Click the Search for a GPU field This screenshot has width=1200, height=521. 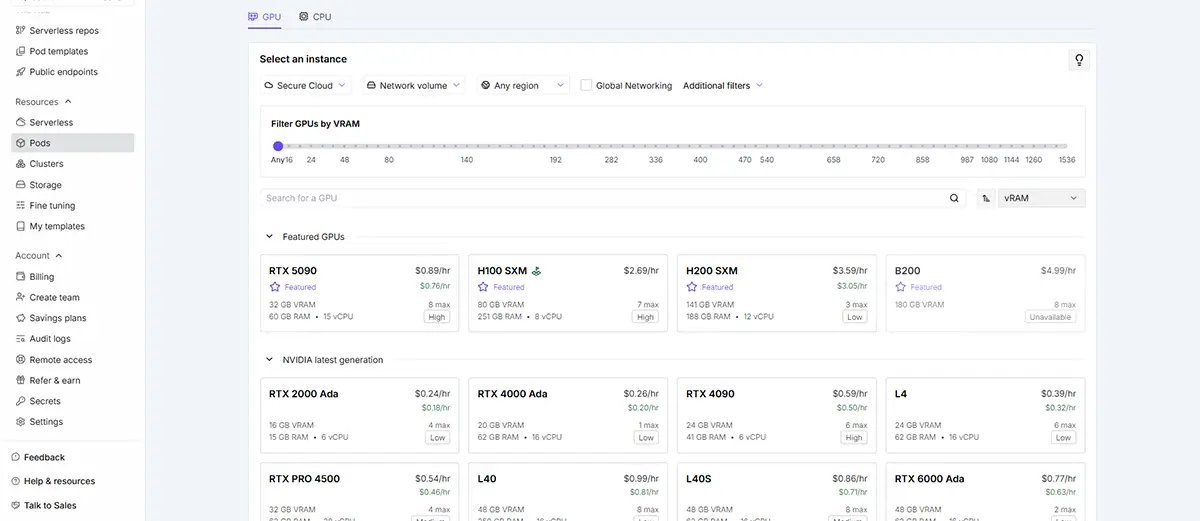tap(600, 198)
